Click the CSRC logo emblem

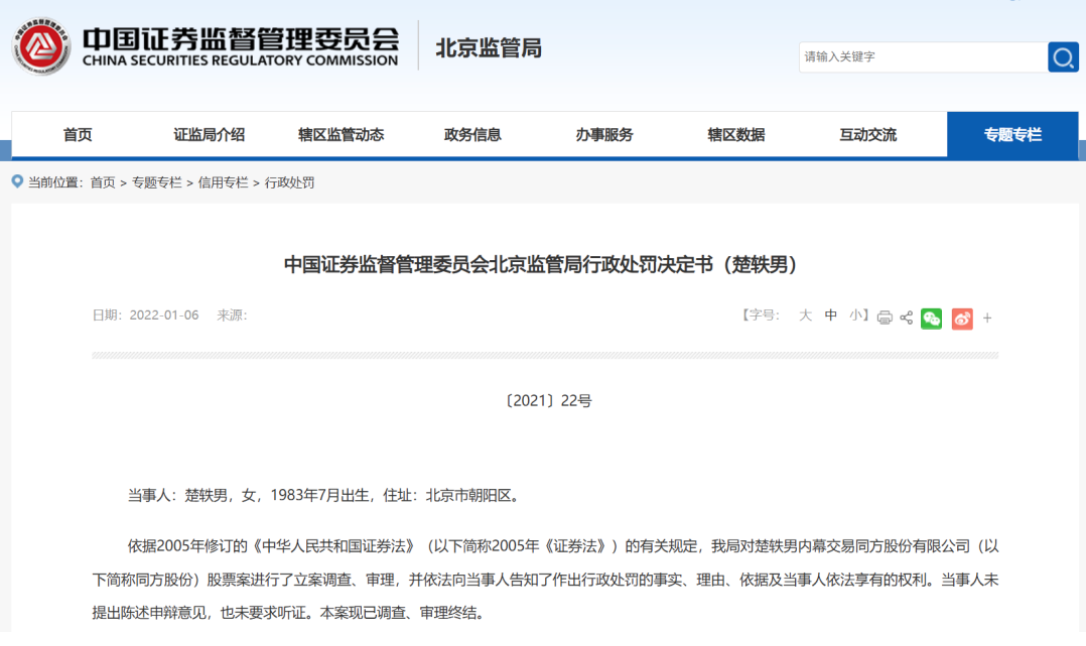(41, 47)
